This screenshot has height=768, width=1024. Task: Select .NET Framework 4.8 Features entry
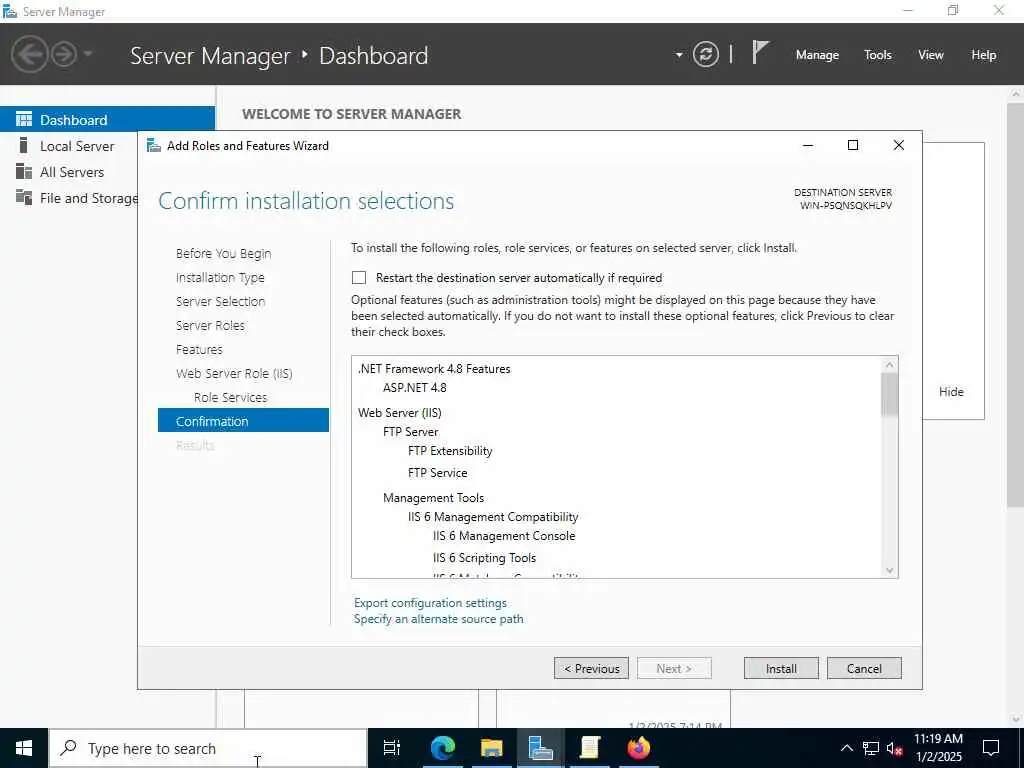[x=434, y=369]
